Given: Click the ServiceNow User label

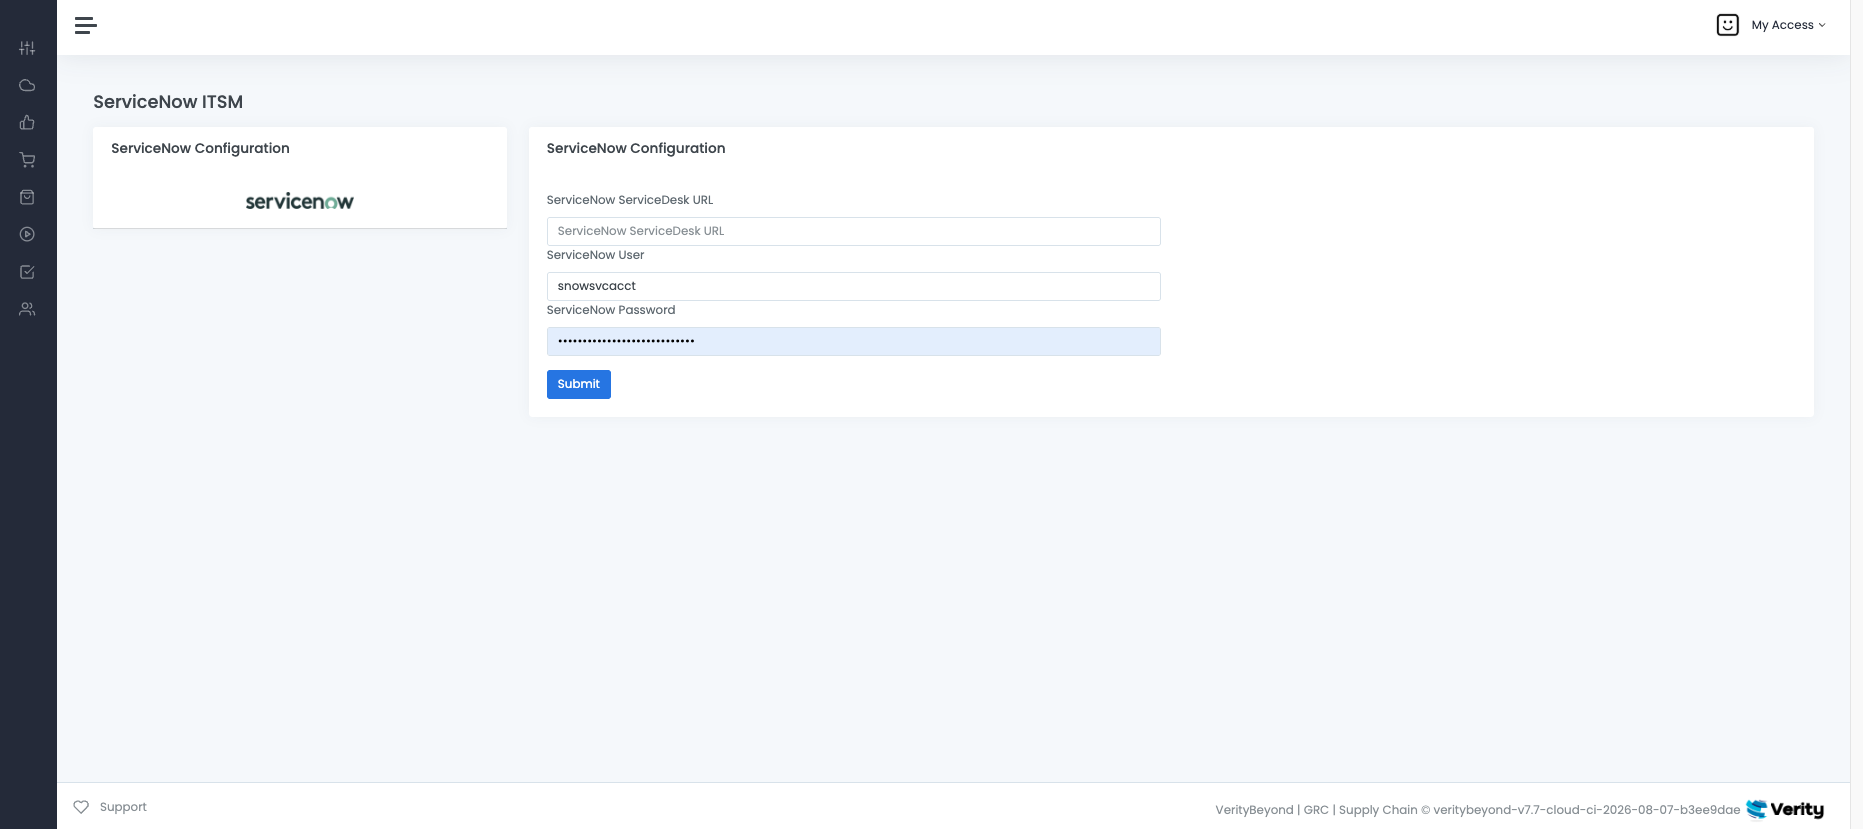Looking at the screenshot, I should (595, 255).
